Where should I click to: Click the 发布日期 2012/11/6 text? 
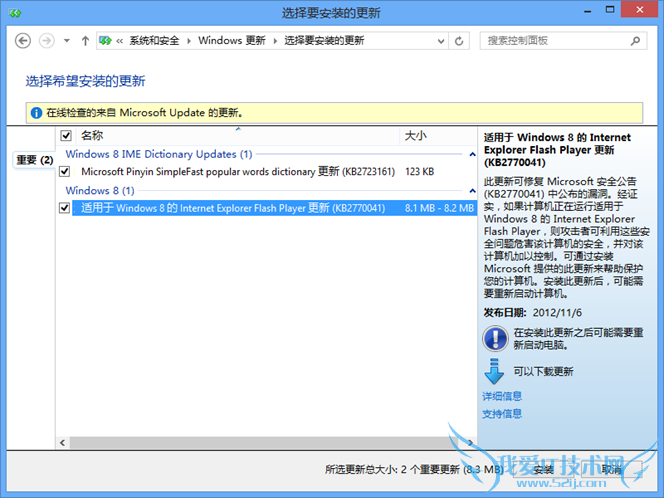click(x=533, y=313)
